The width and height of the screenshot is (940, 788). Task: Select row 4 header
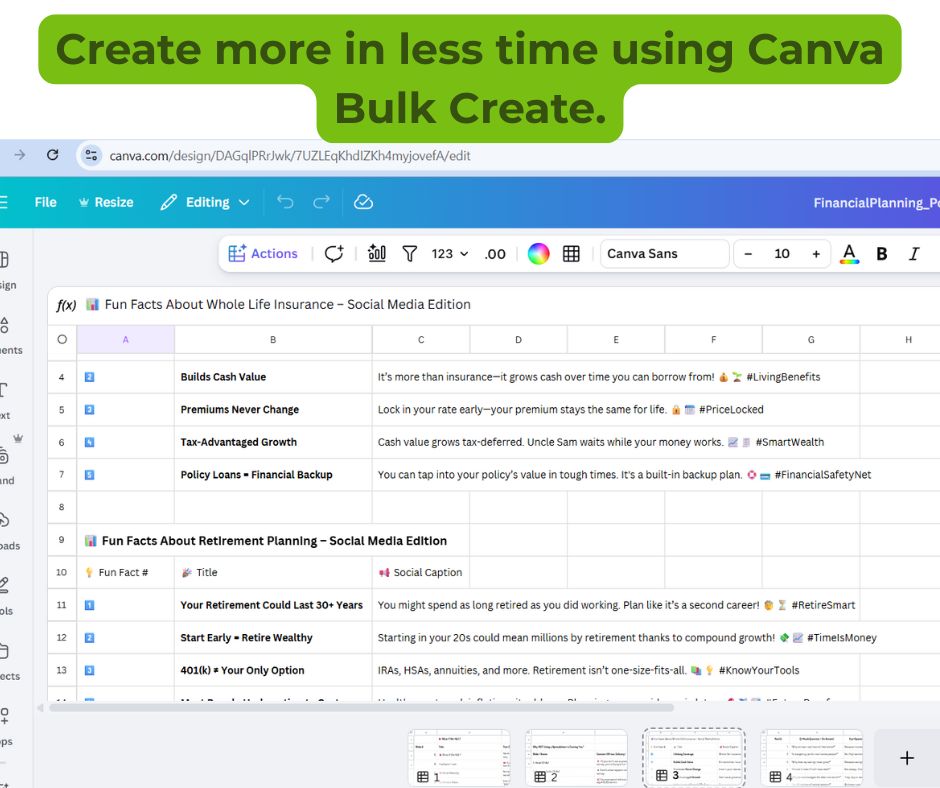[x=62, y=377]
